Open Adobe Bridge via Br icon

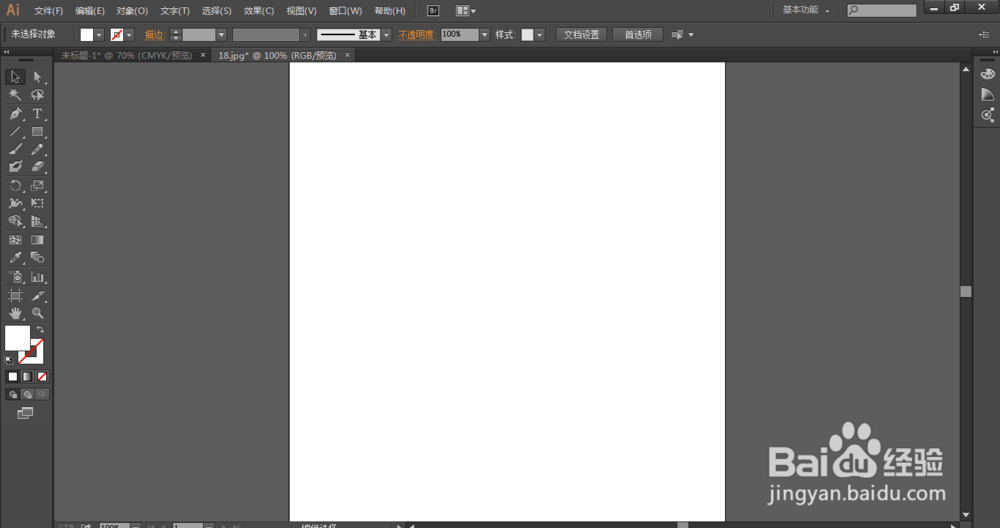433,11
